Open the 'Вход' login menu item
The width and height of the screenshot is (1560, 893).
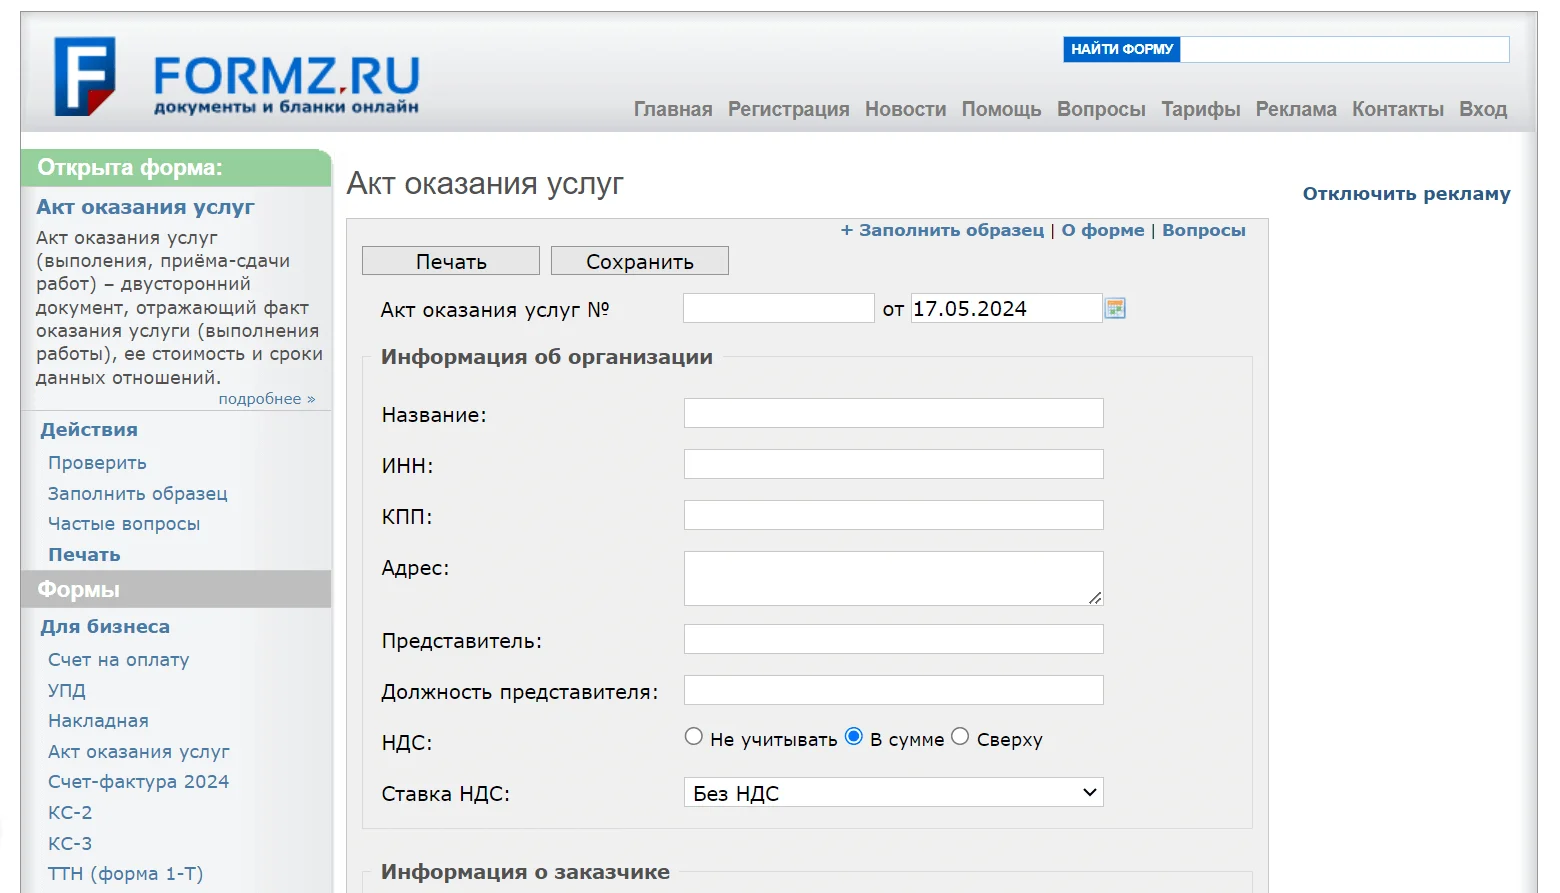[x=1482, y=109]
